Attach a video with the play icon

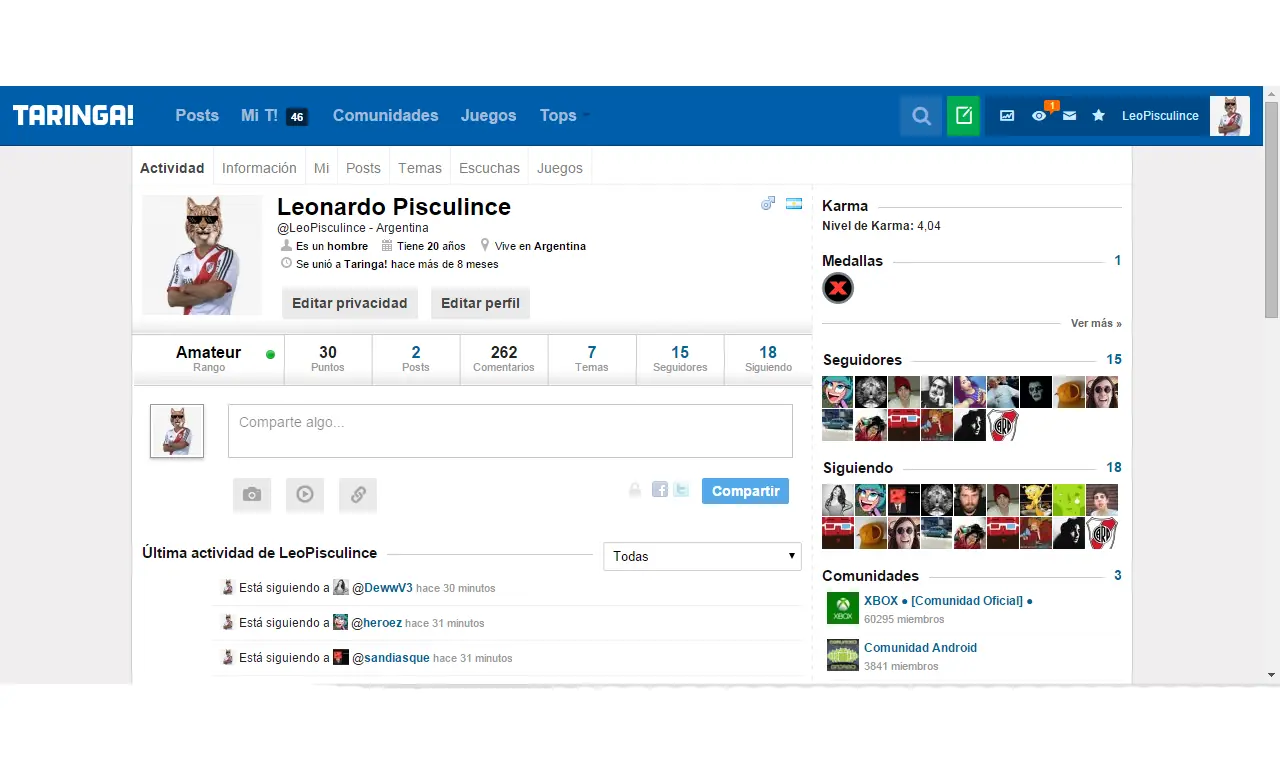click(305, 494)
